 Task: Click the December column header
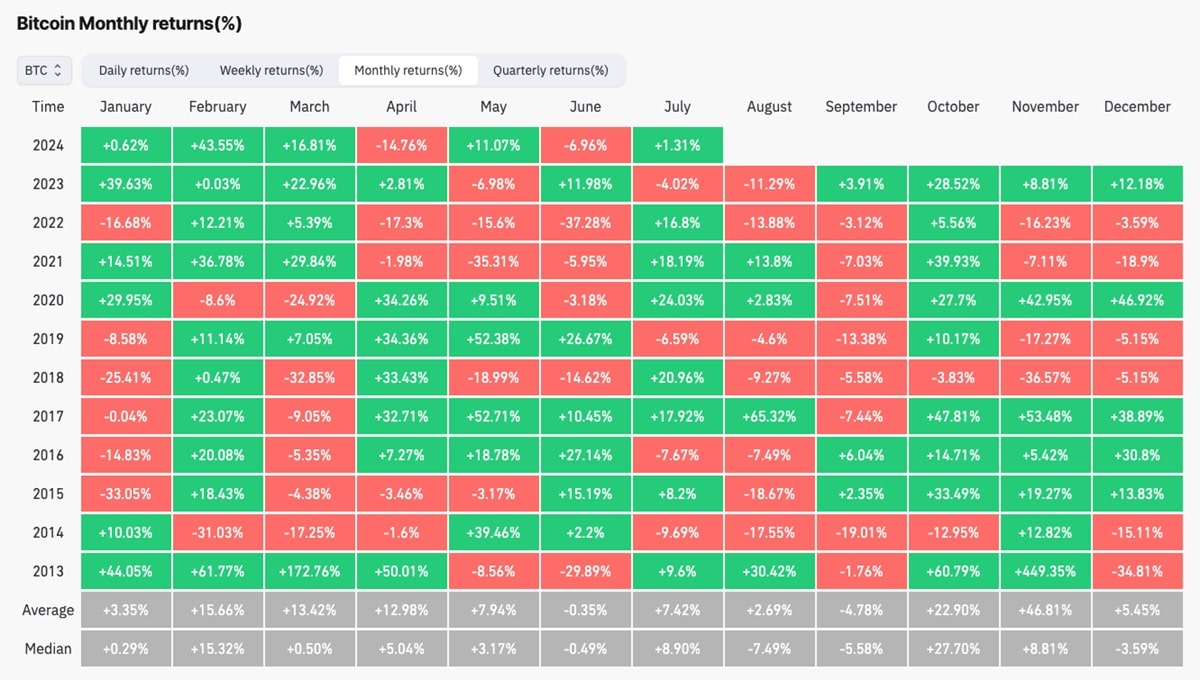coord(1137,107)
